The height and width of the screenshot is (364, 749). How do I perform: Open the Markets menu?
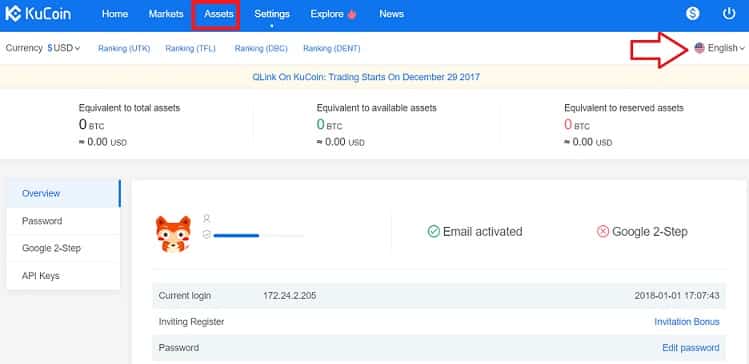pos(166,14)
